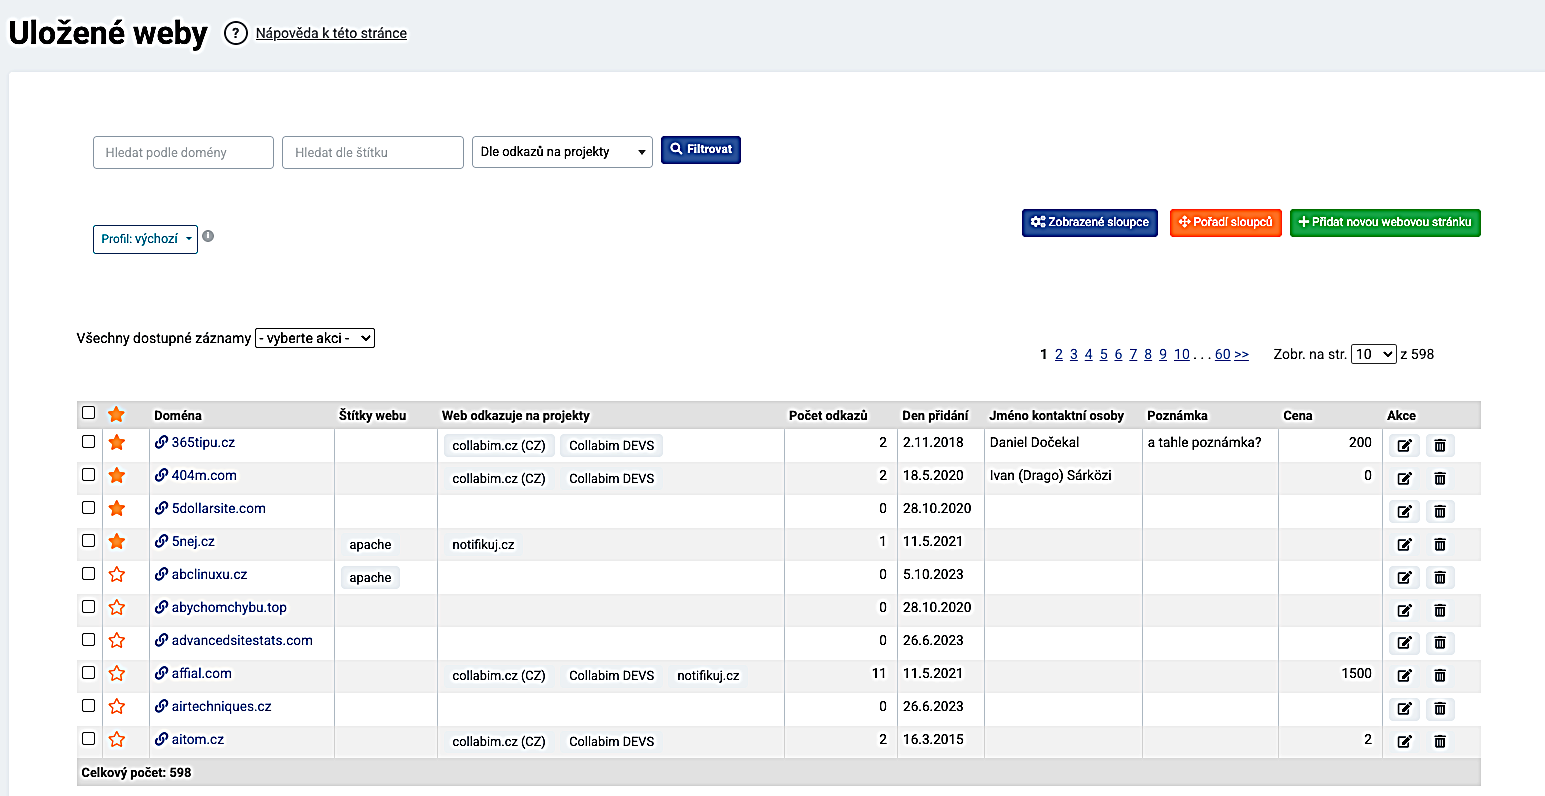This screenshot has width=1545, height=796.
Task: Click 'Přidat novou webovou stránku' button
Action: 1385,222
